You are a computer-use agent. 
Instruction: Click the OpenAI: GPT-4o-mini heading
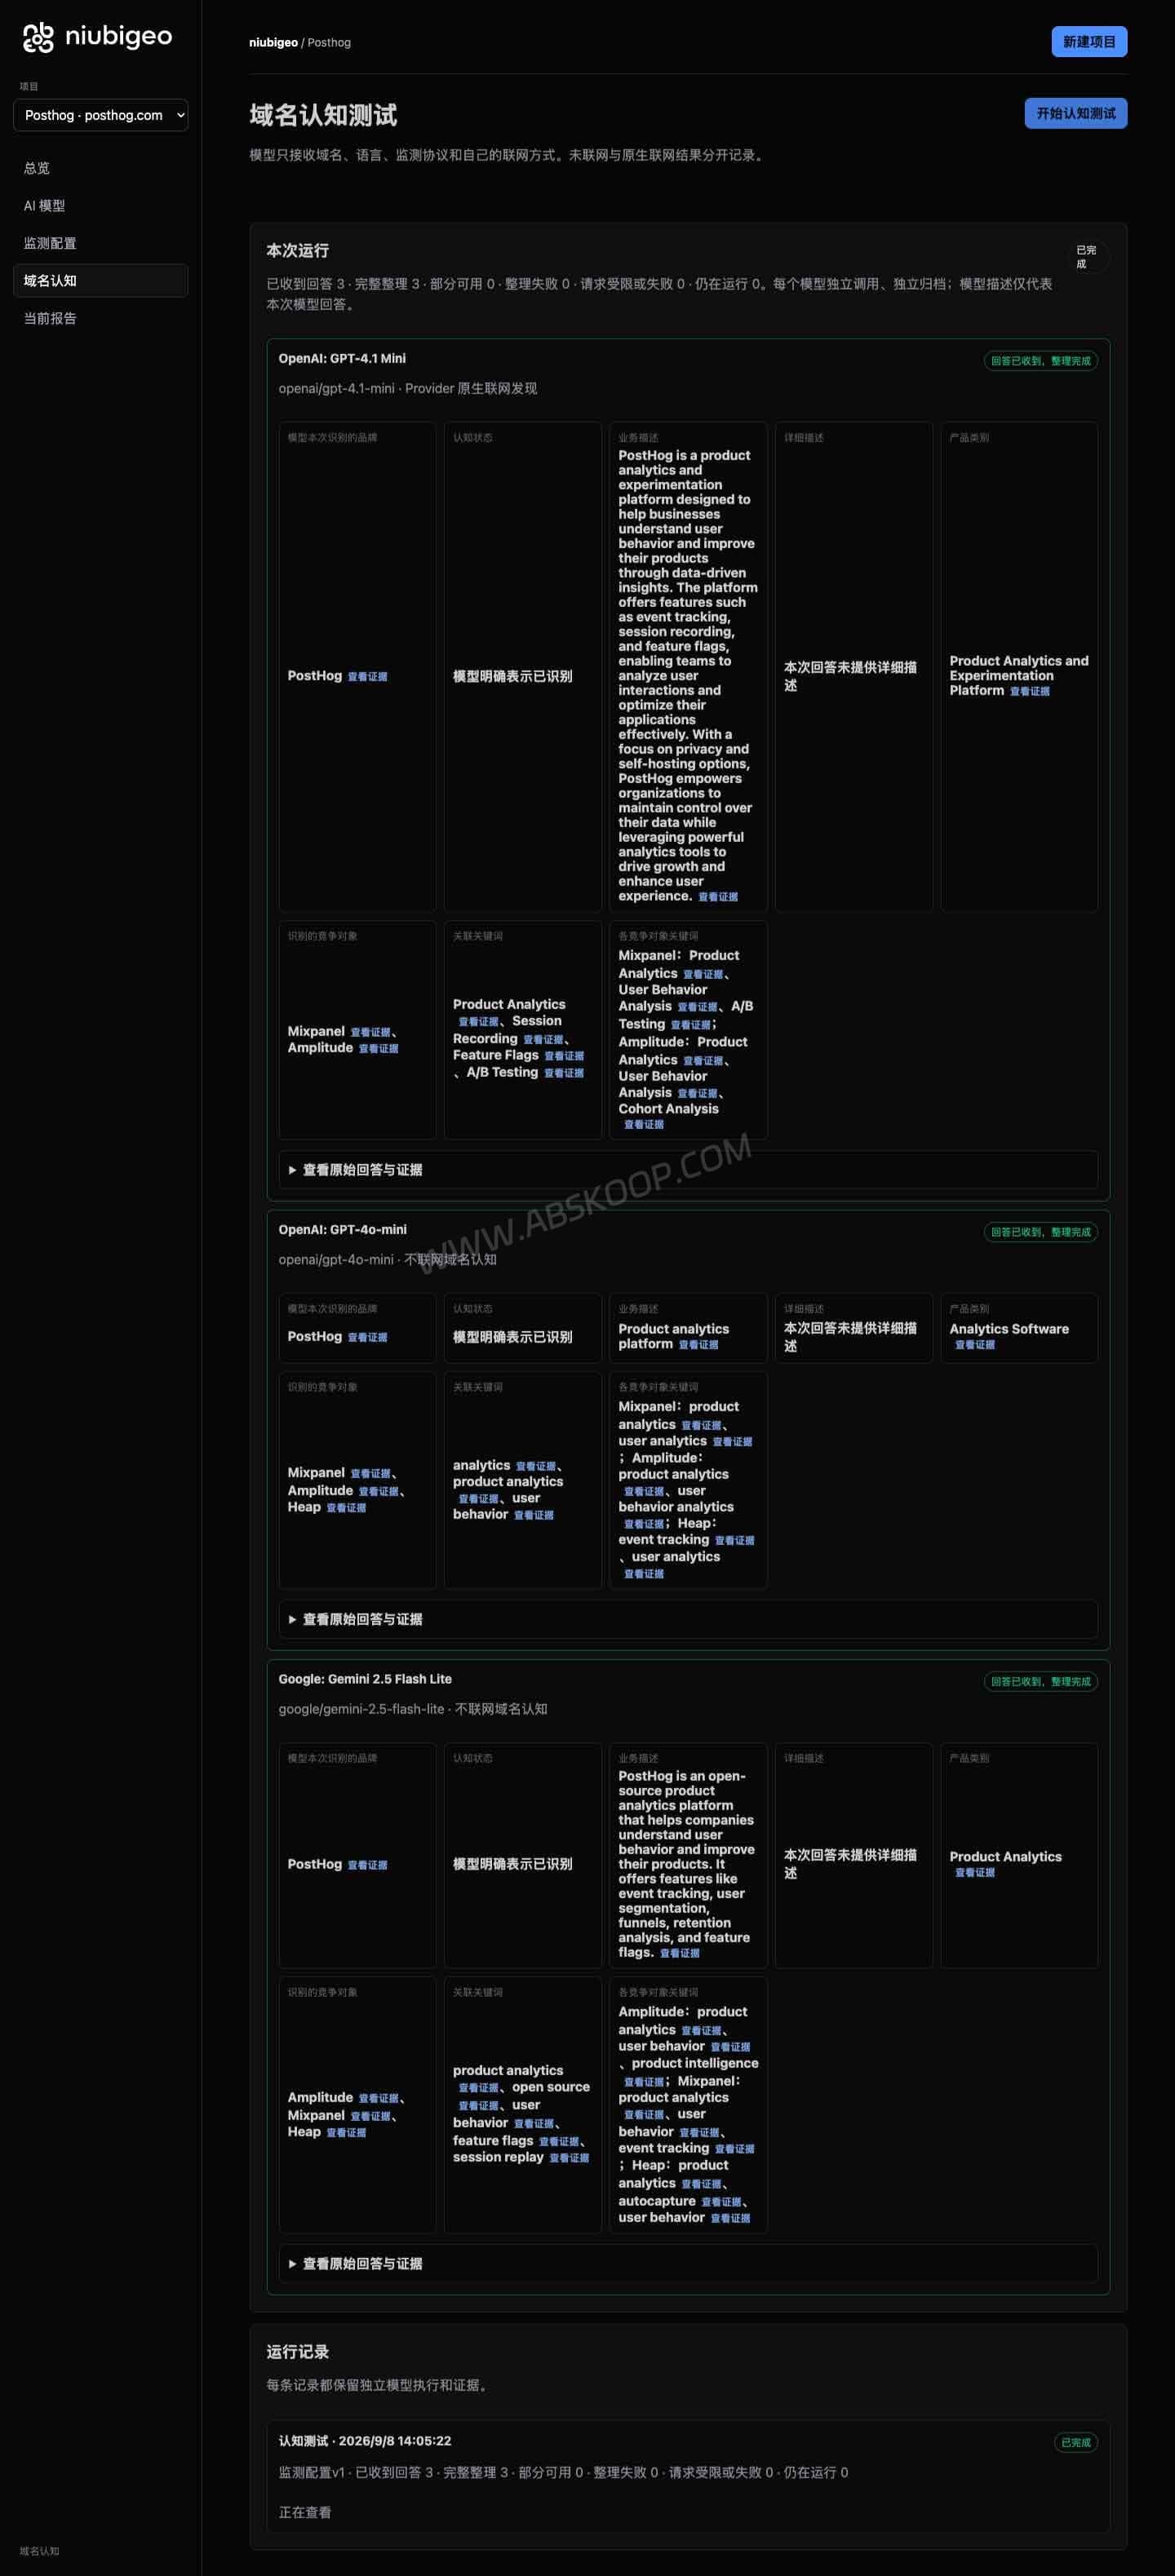(x=342, y=1230)
